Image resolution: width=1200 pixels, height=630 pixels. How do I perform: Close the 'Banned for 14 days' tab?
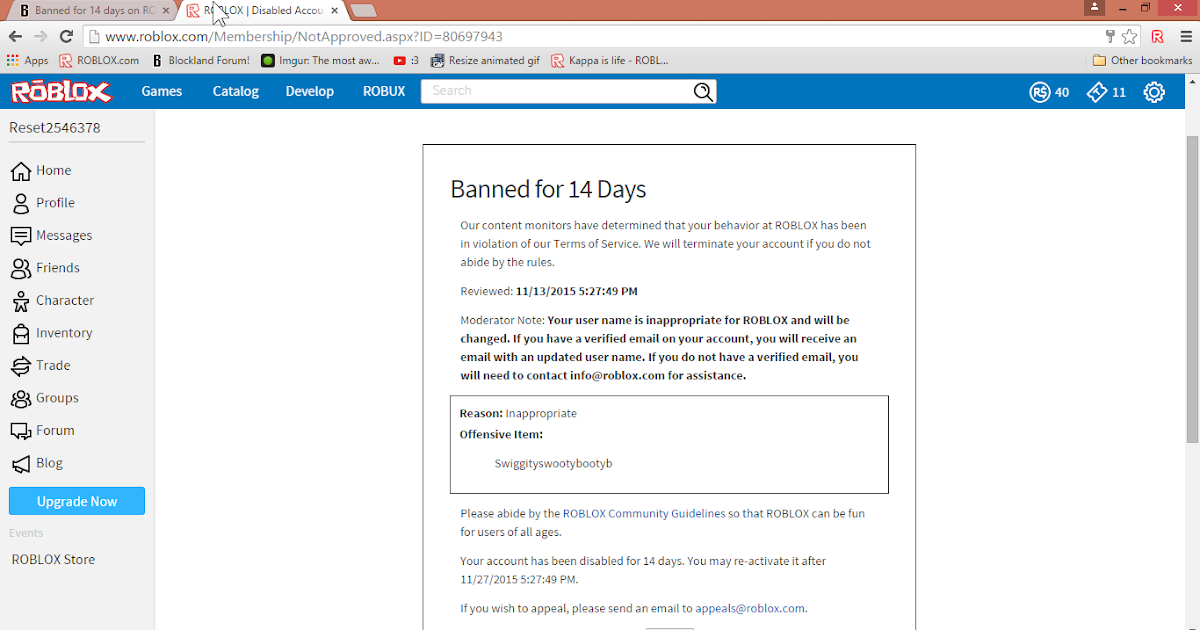(166, 11)
